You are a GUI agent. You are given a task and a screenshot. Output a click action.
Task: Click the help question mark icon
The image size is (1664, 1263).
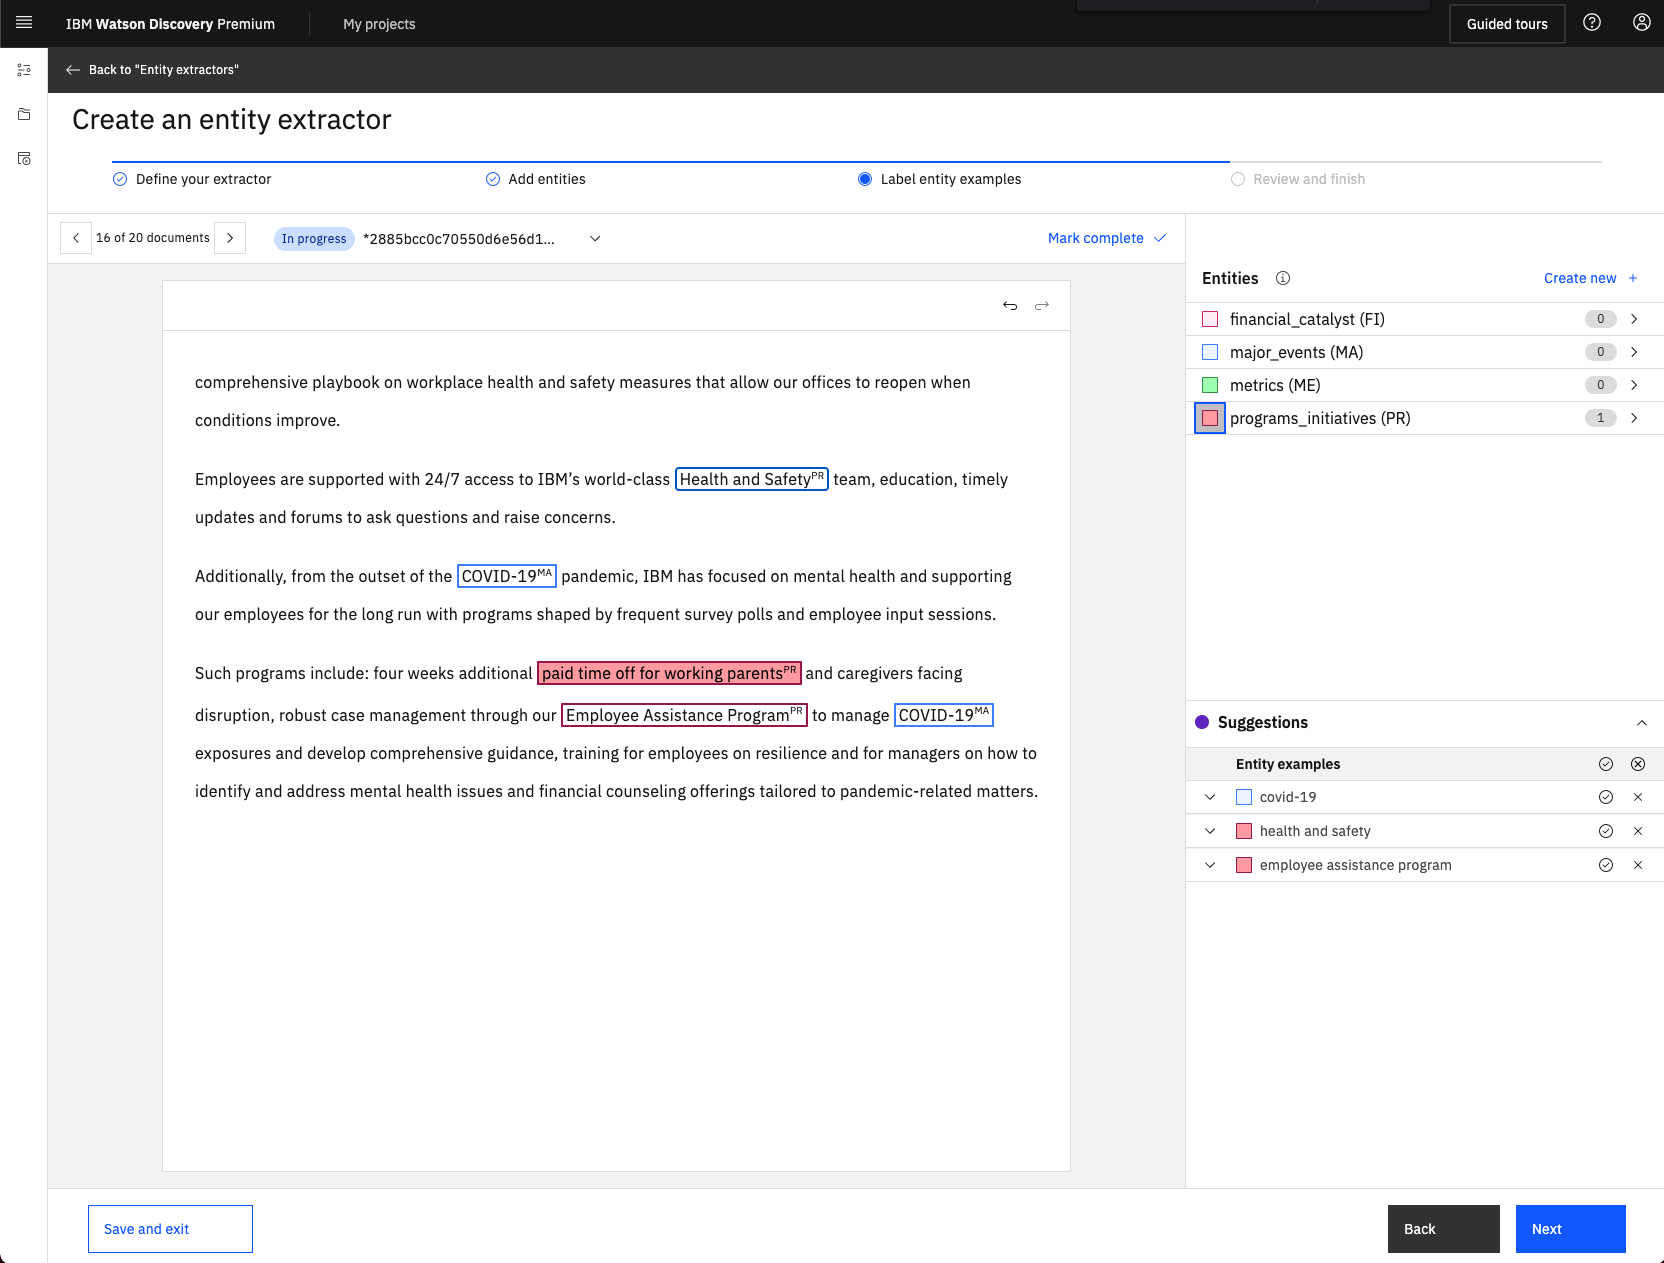tap(1592, 23)
